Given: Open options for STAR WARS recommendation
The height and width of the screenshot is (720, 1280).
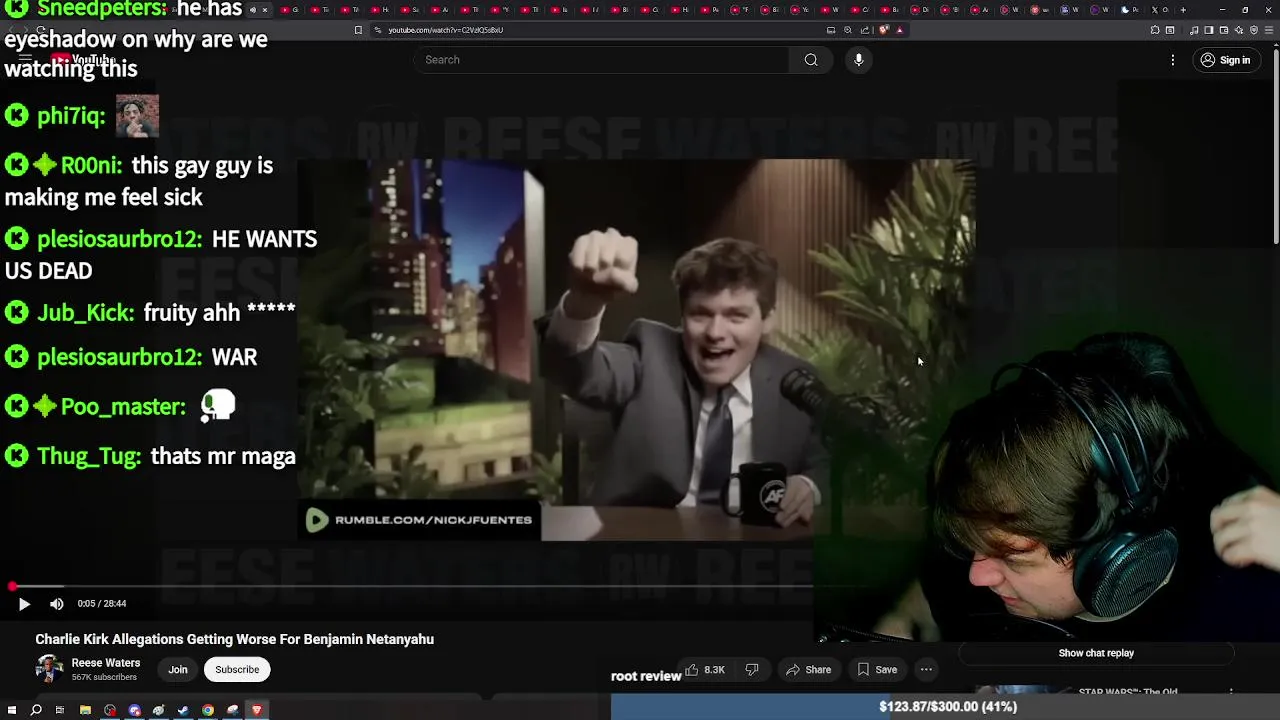Looking at the screenshot, I should pyautogui.click(x=1231, y=692).
